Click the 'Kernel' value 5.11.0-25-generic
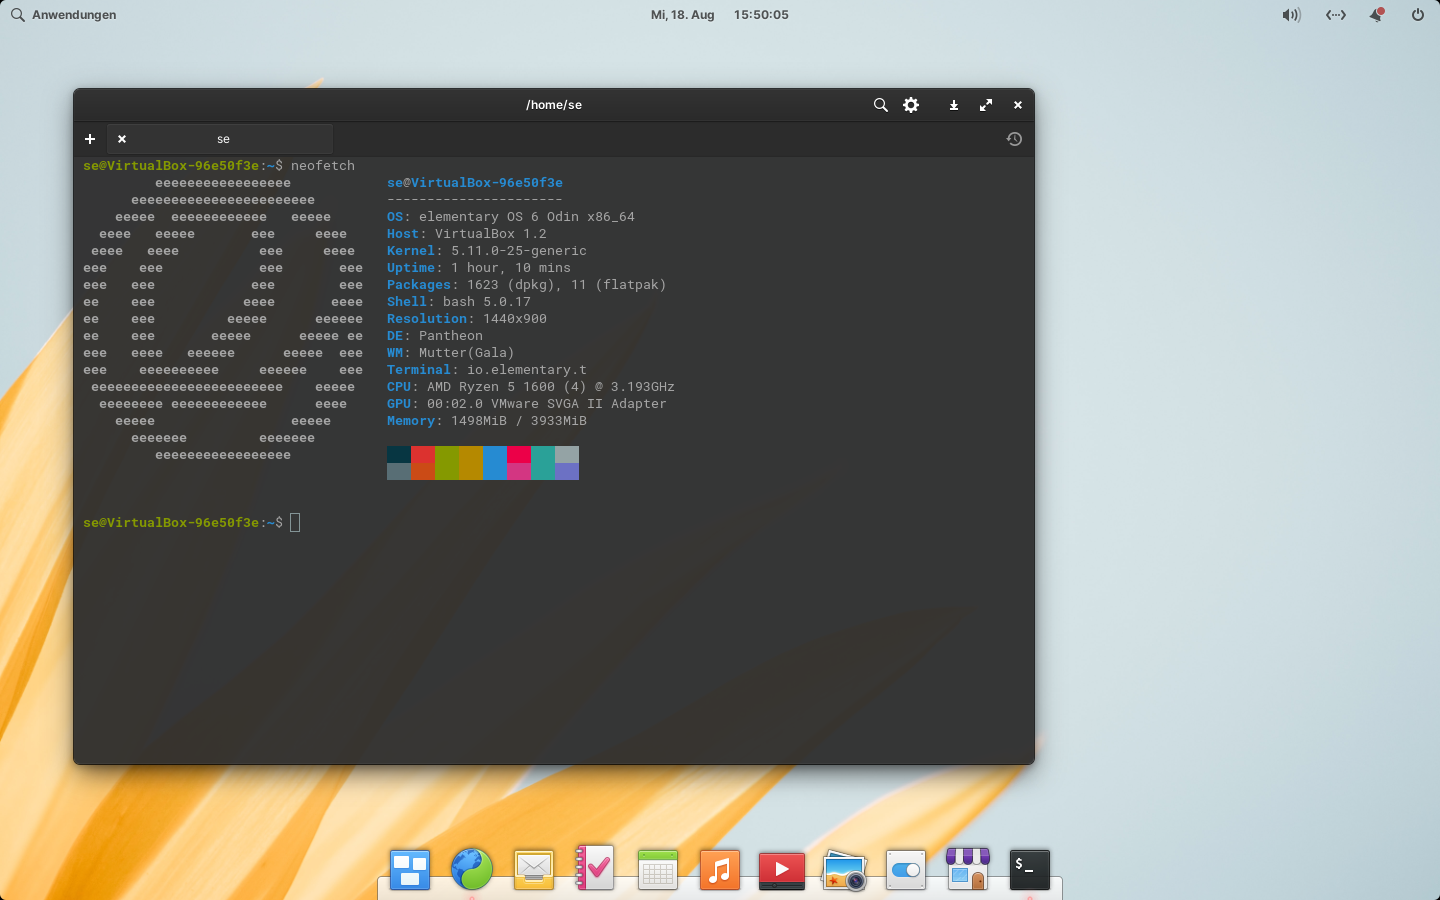Image resolution: width=1440 pixels, height=900 pixels. (x=519, y=251)
